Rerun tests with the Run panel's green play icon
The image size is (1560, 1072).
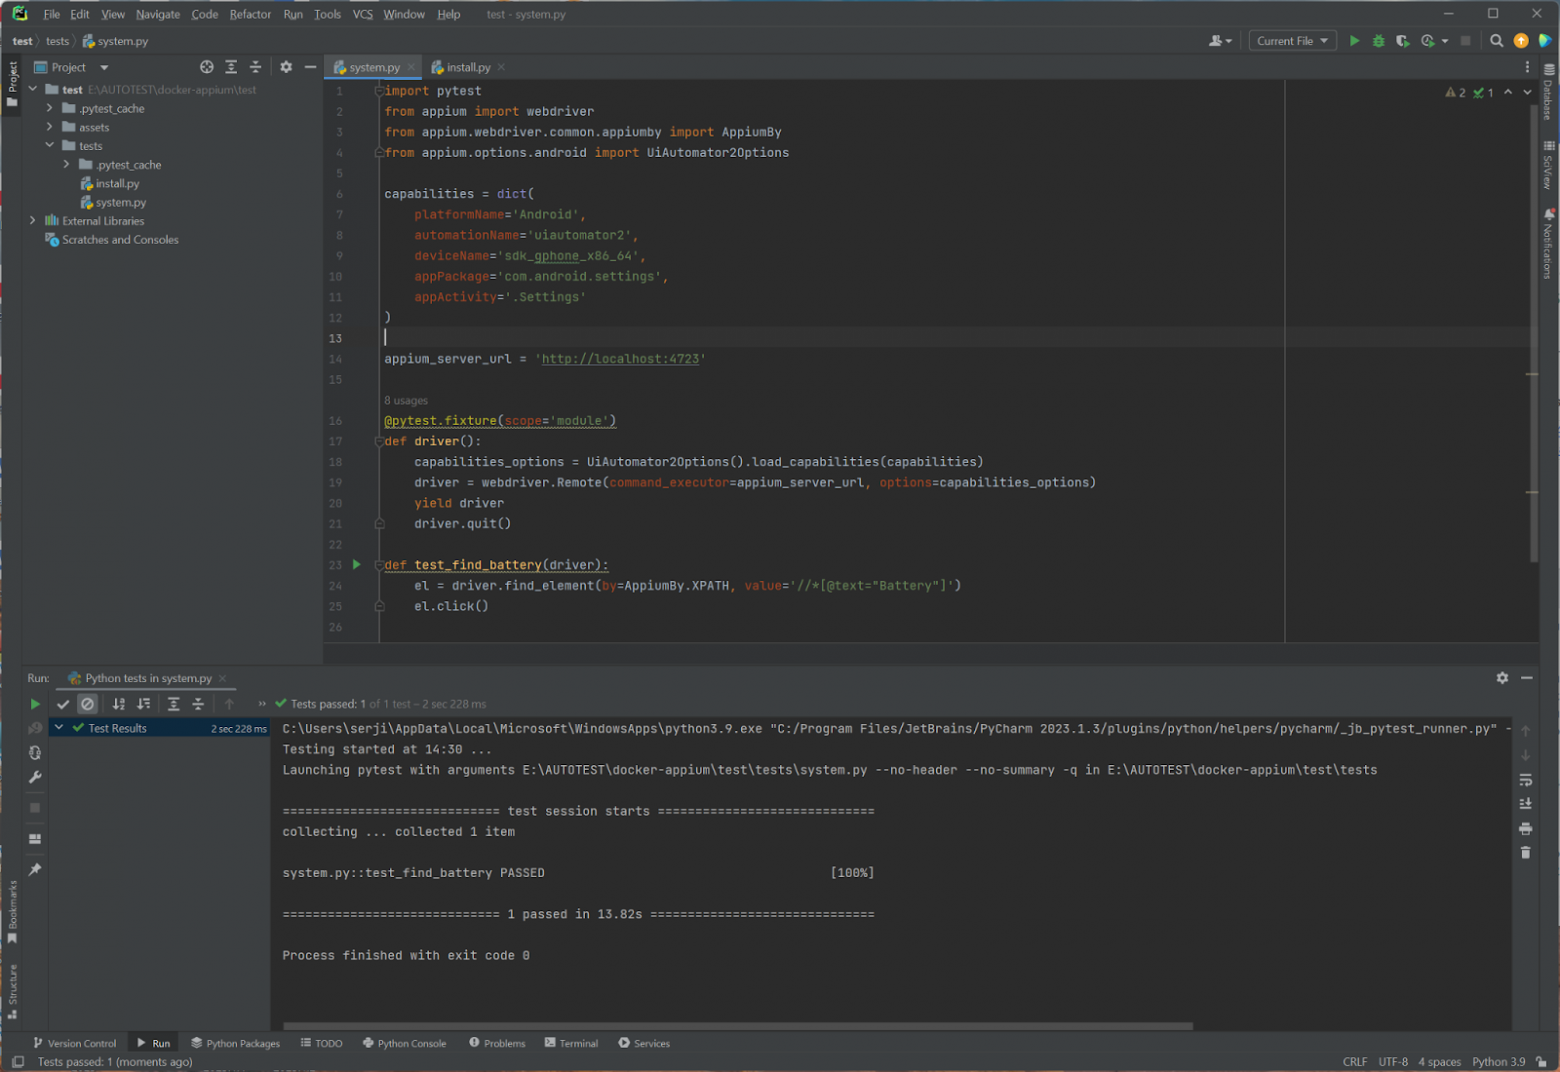35,704
